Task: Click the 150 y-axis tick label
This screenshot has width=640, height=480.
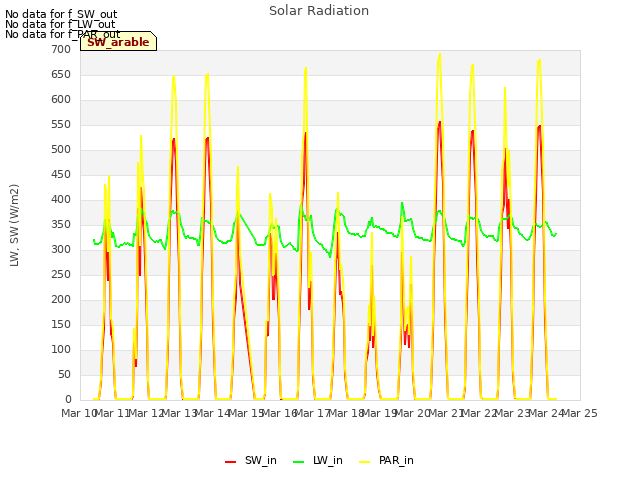Action: tap(61, 324)
